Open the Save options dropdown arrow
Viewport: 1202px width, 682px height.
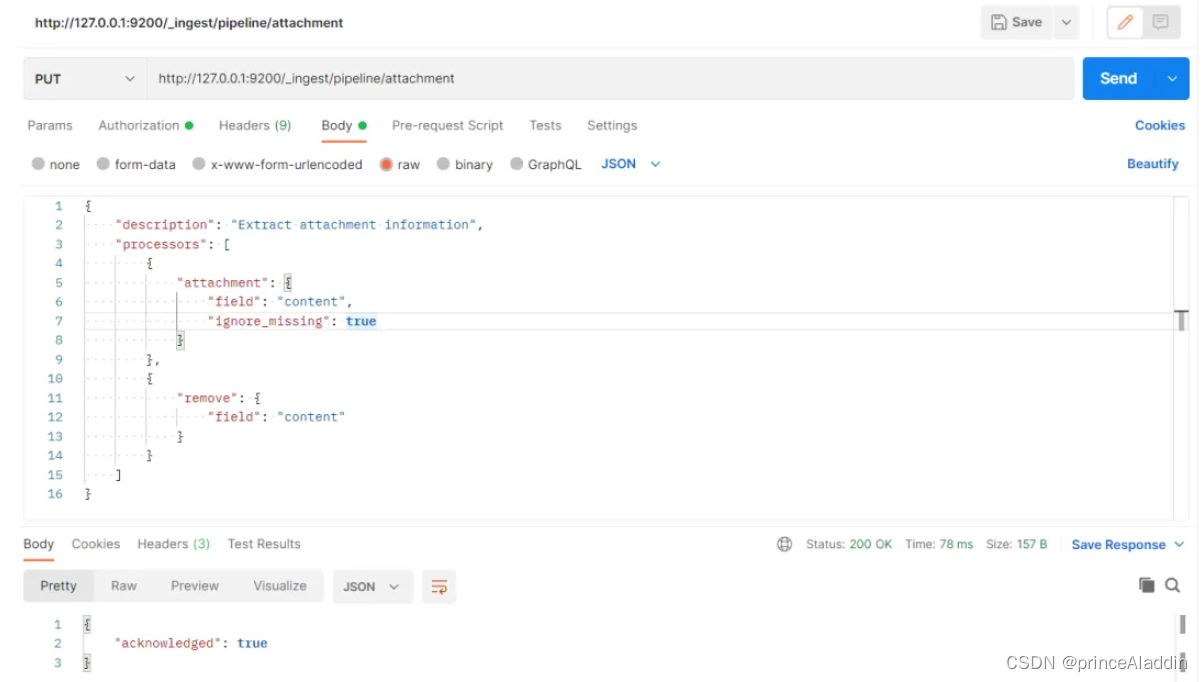coord(1066,22)
